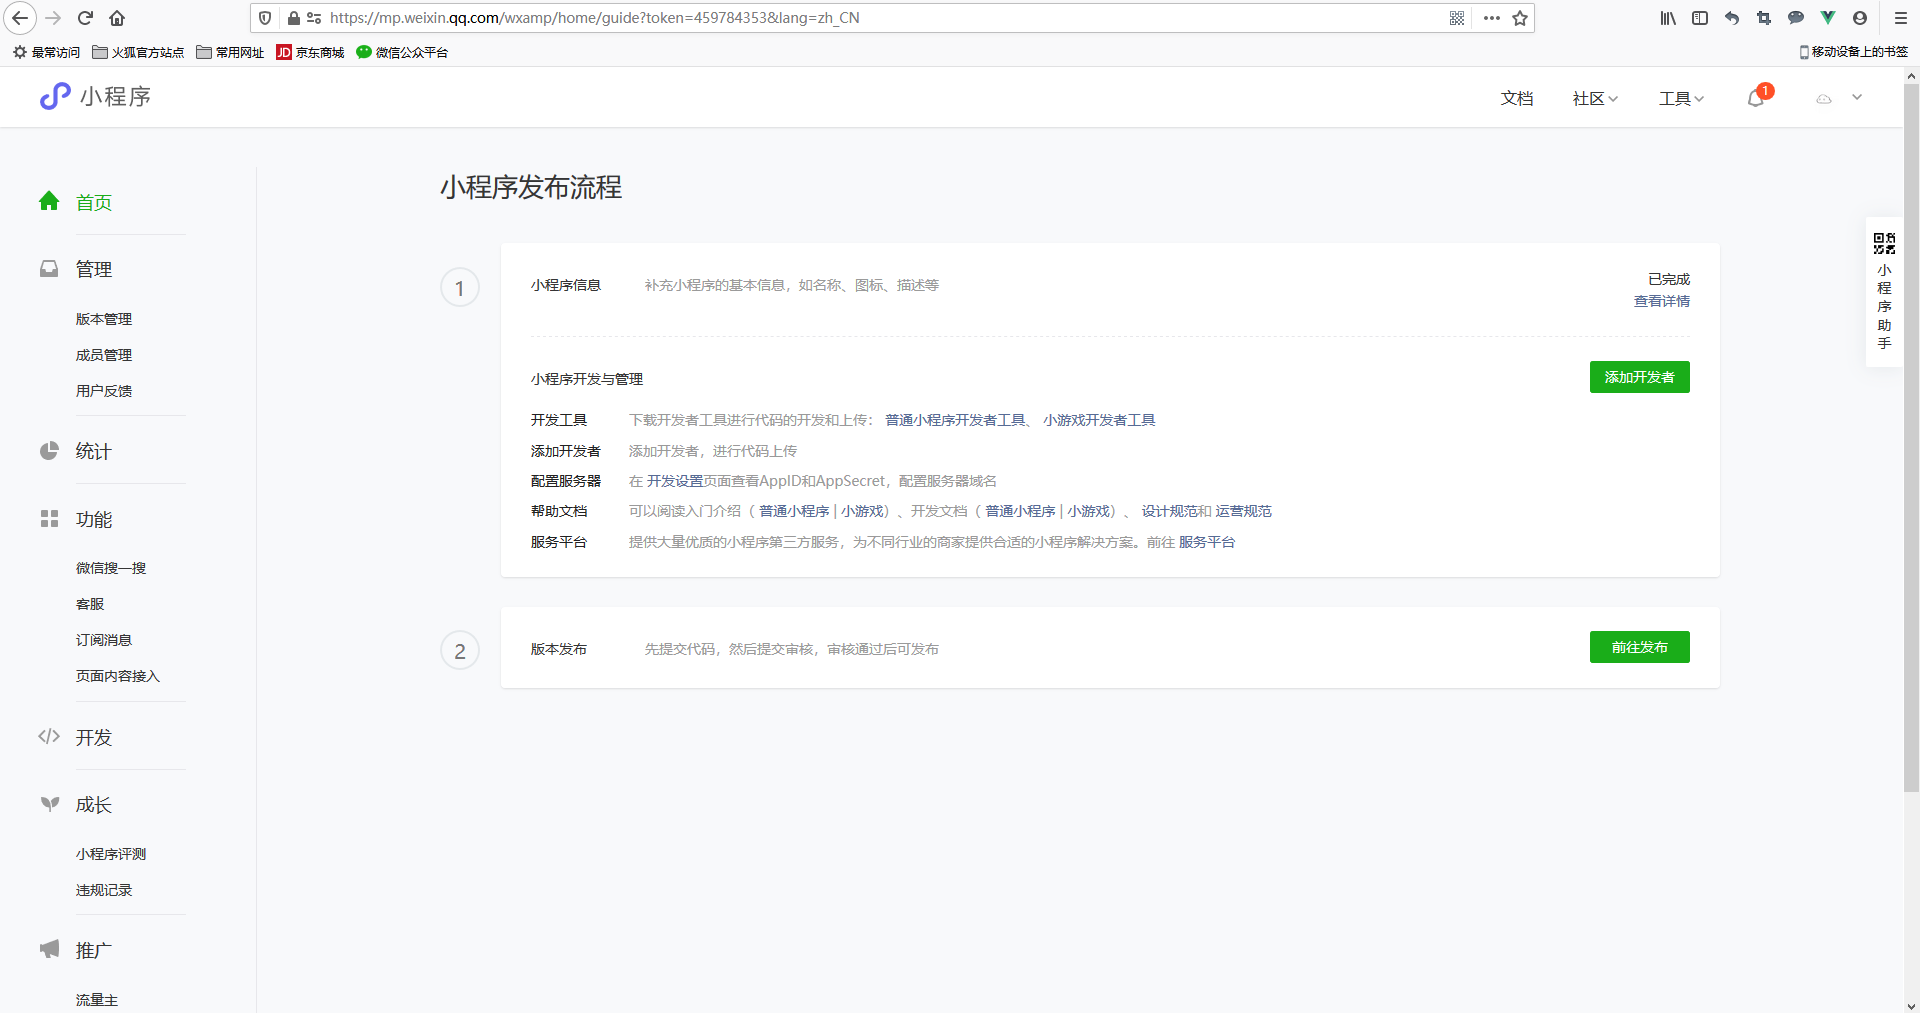Image resolution: width=1920 pixels, height=1013 pixels.
Task: Click the browser home button icon
Action: [x=117, y=18]
